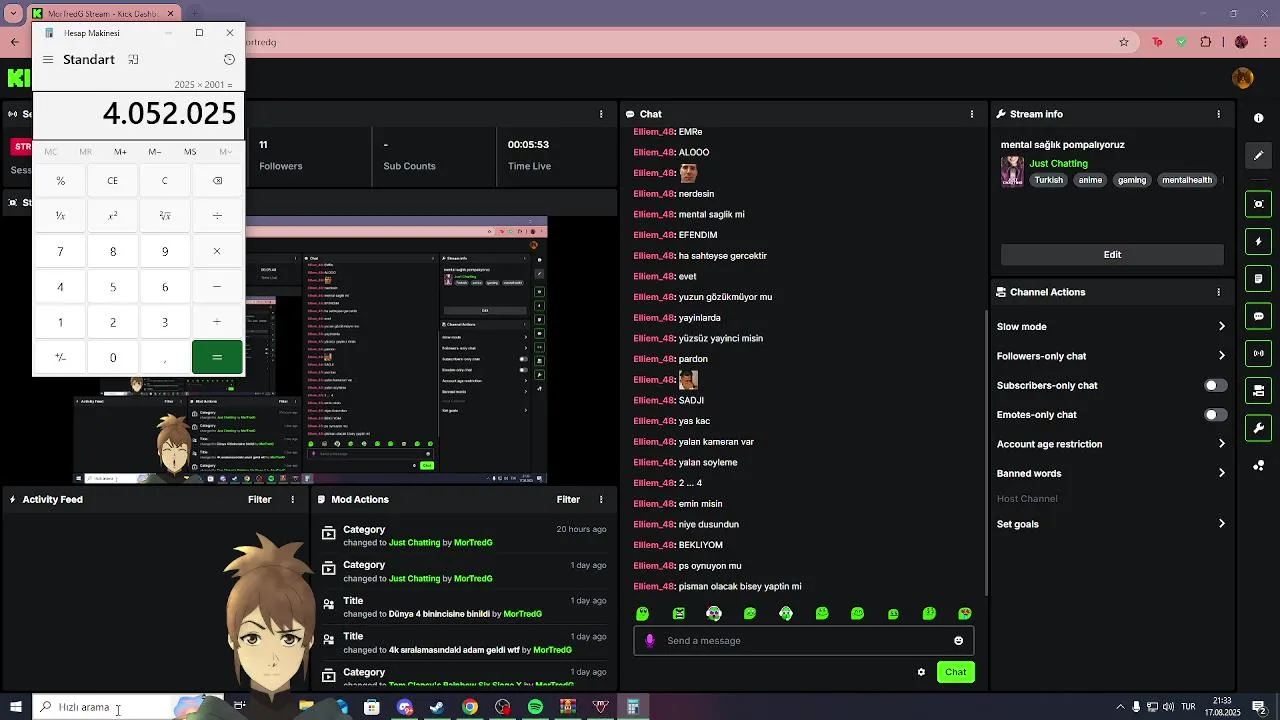
Task: Click the mirrored stream preview thumbnail
Action: coord(311,350)
